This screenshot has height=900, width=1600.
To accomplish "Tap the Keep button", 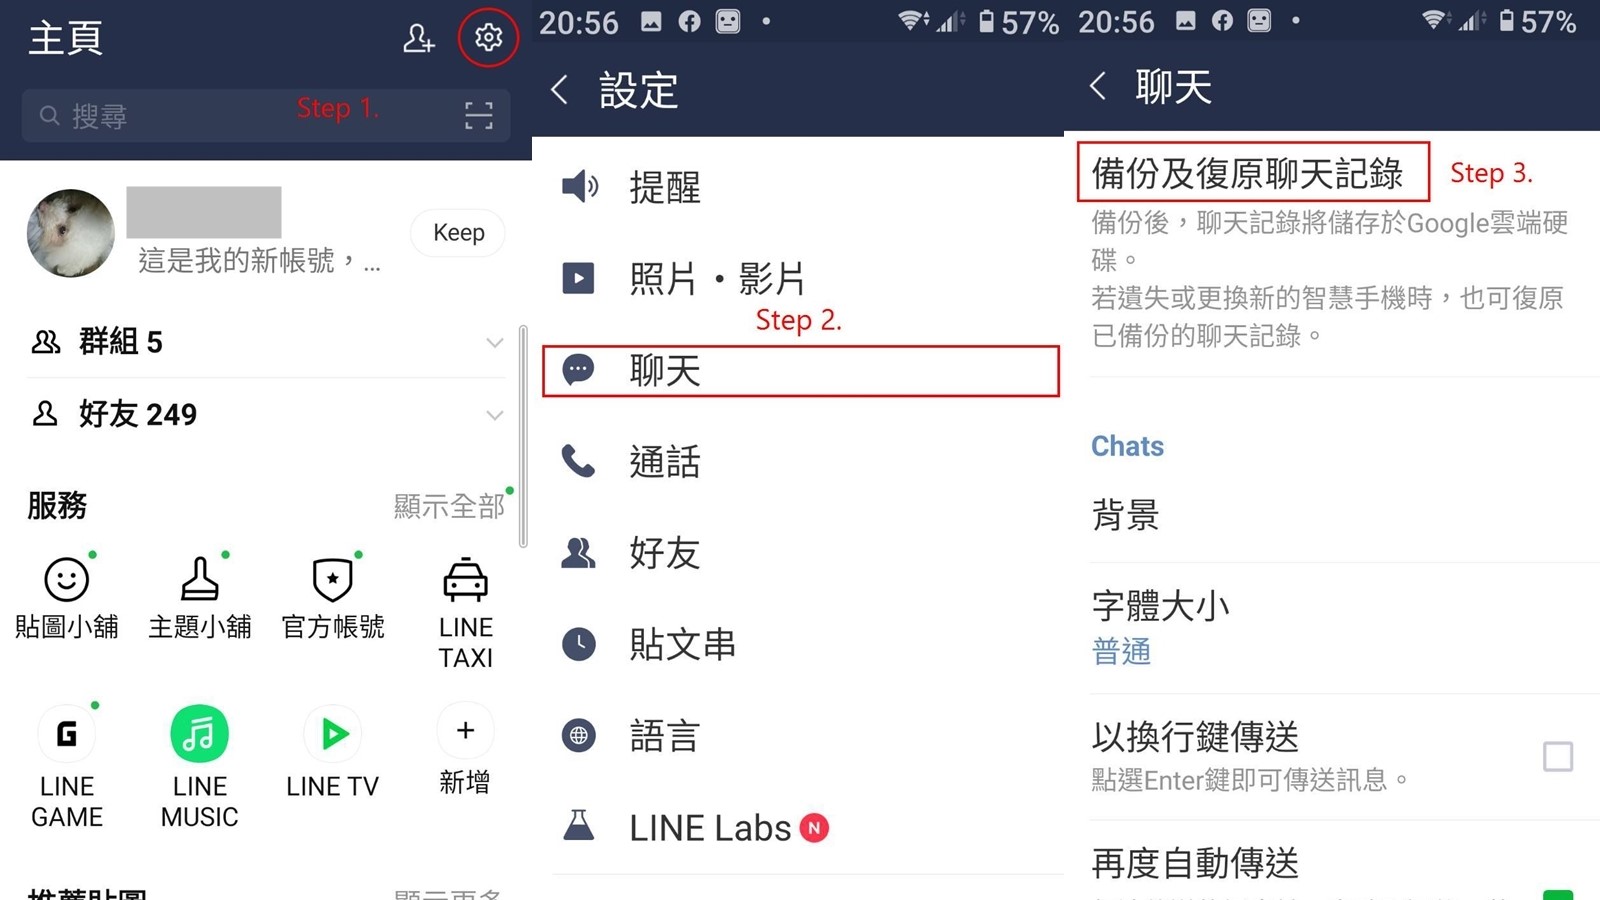I will pyautogui.click(x=458, y=233).
